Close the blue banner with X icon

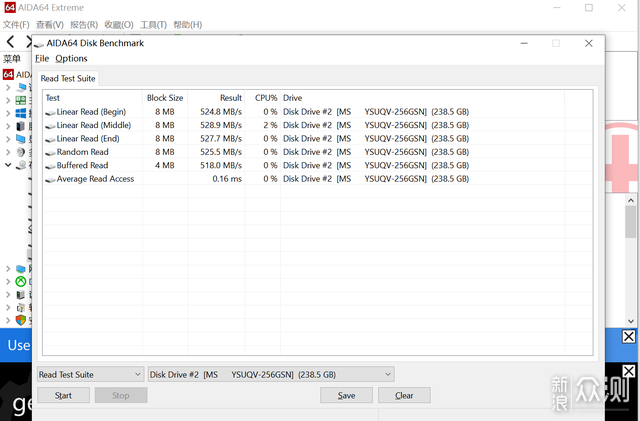click(x=629, y=336)
